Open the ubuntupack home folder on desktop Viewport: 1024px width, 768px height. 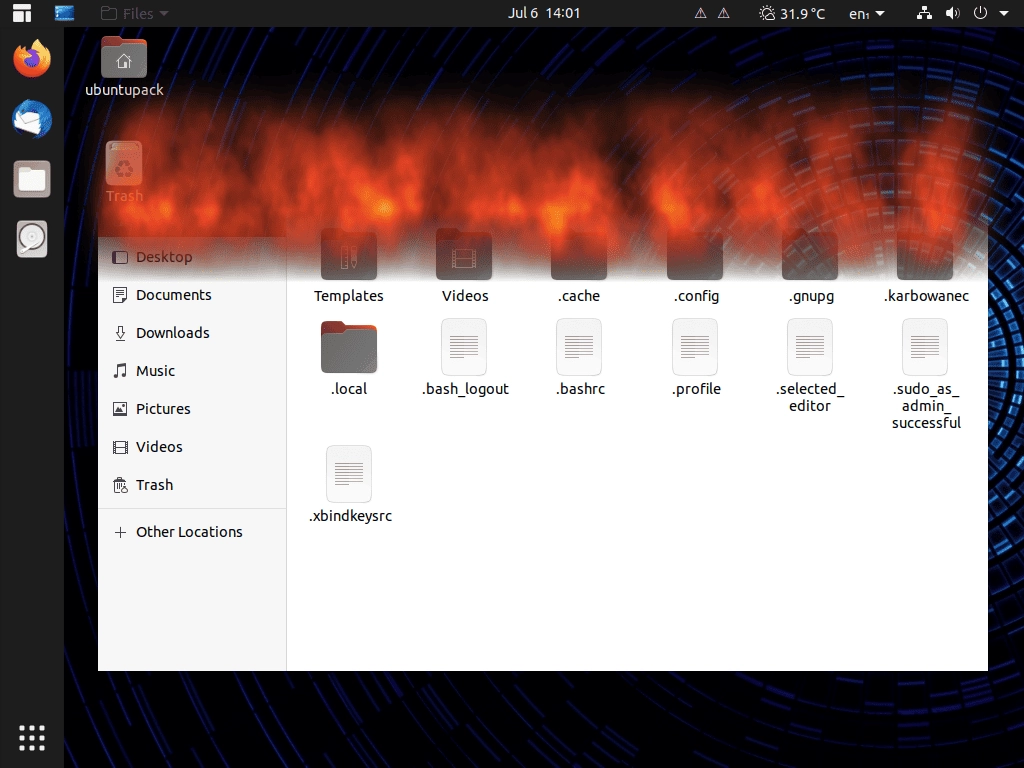pos(124,67)
